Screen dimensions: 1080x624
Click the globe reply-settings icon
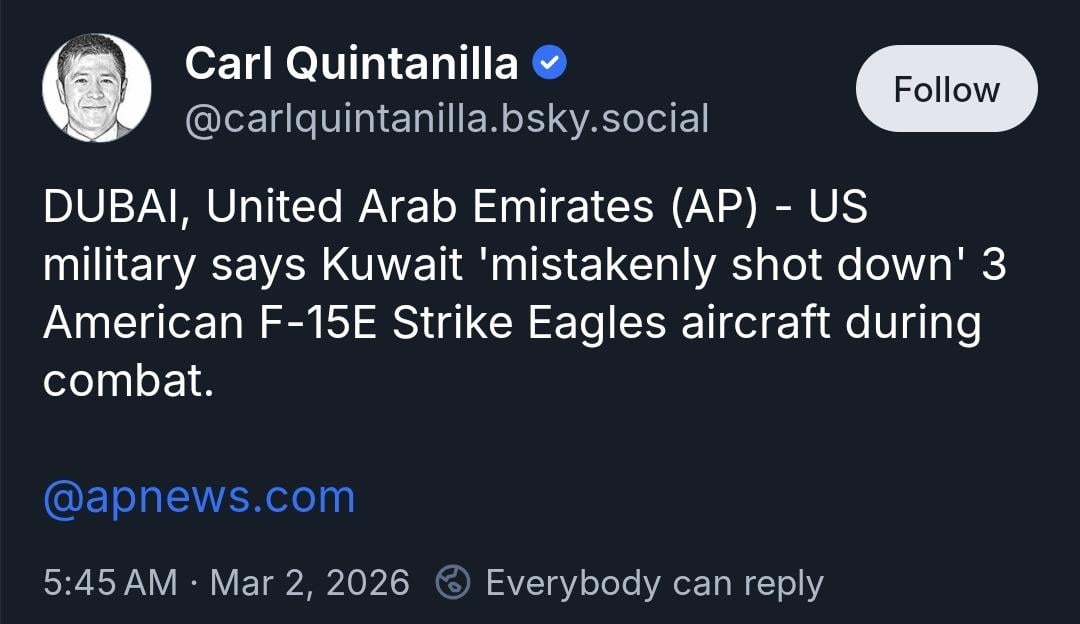tap(453, 582)
